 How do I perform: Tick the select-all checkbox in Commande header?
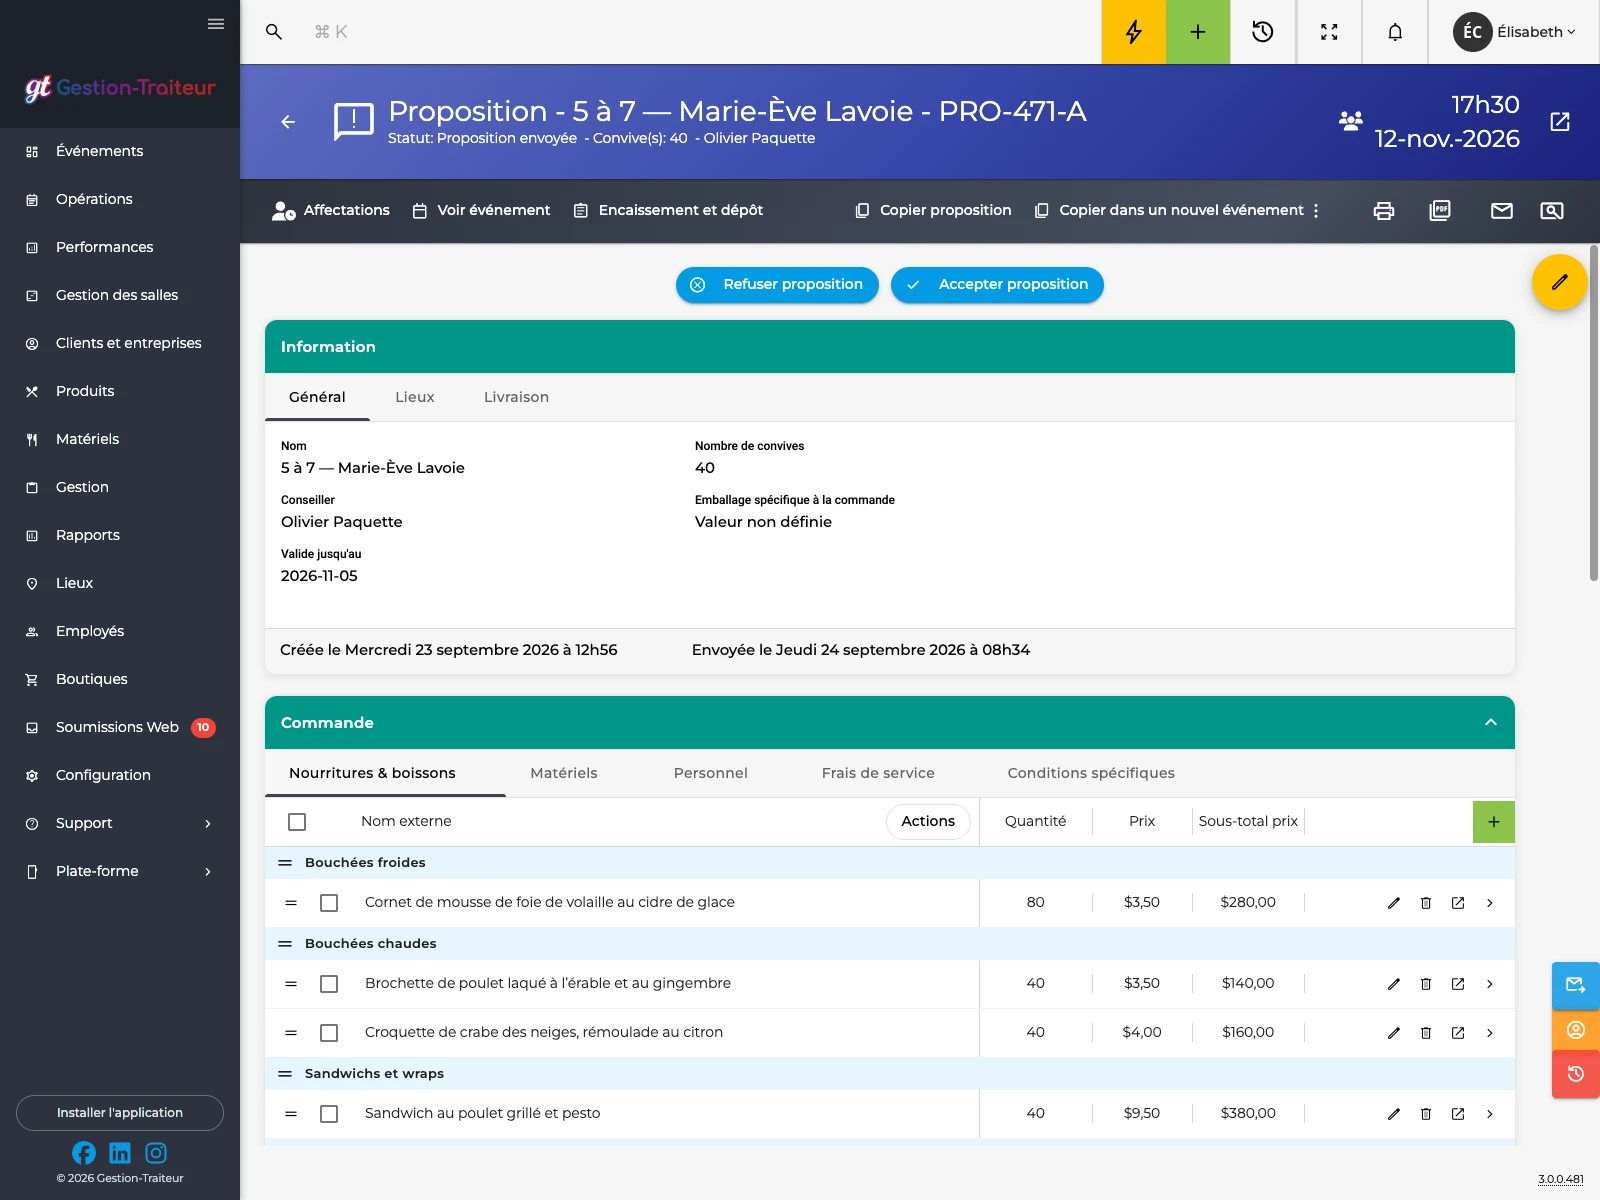pos(297,822)
